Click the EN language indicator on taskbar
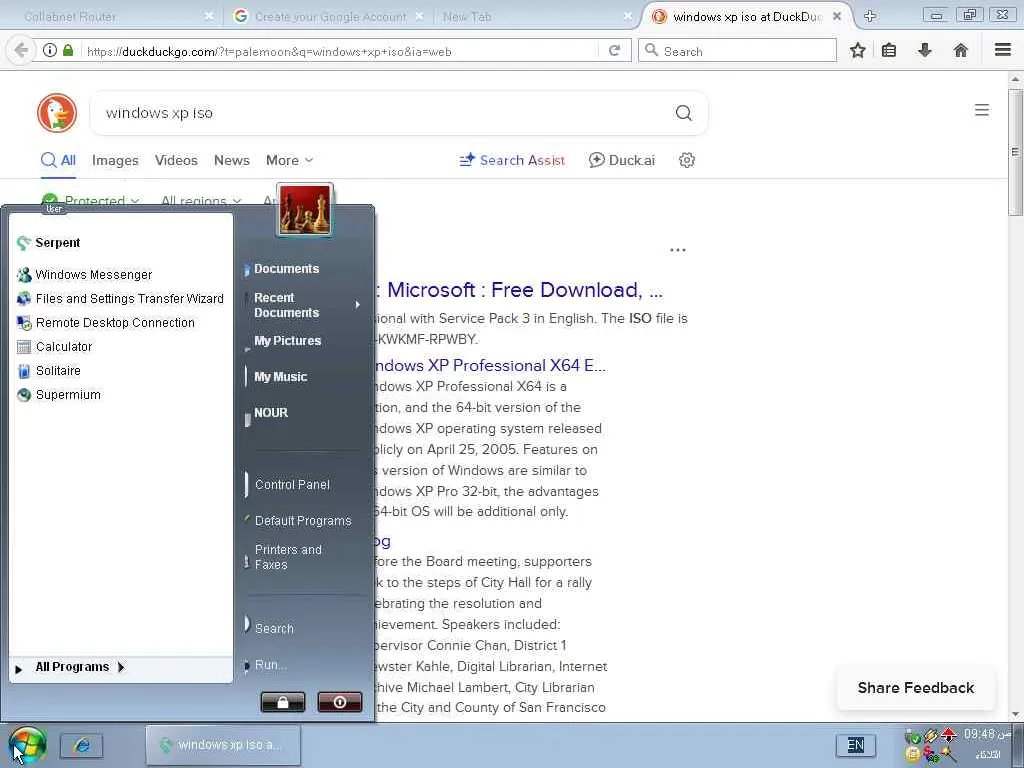The height and width of the screenshot is (768, 1024). pos(856,745)
